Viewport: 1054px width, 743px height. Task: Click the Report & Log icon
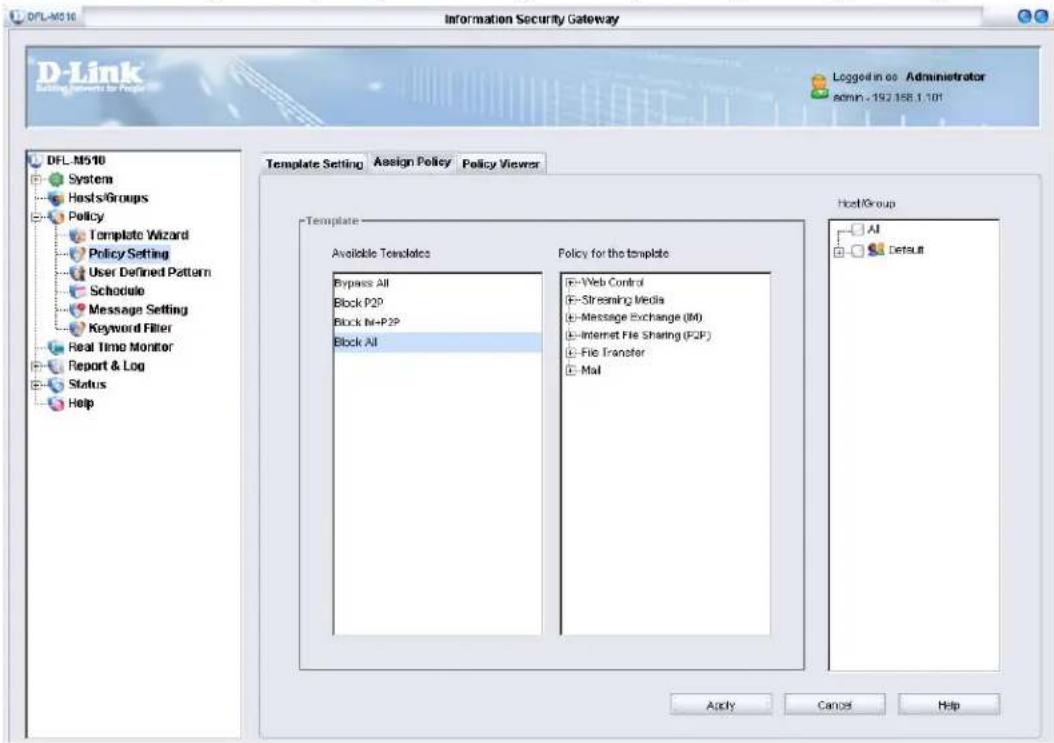click(x=56, y=366)
